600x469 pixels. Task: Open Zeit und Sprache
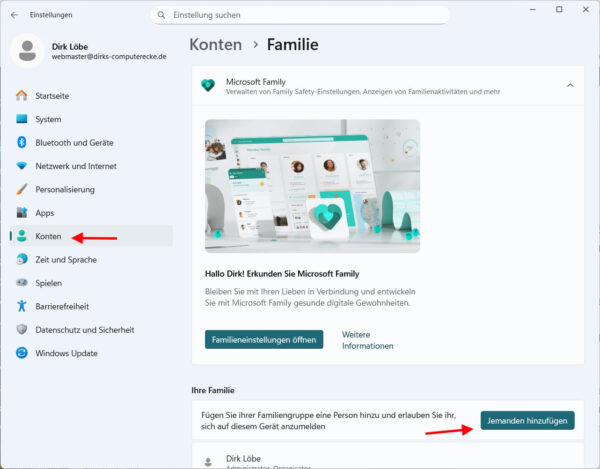tap(91, 259)
